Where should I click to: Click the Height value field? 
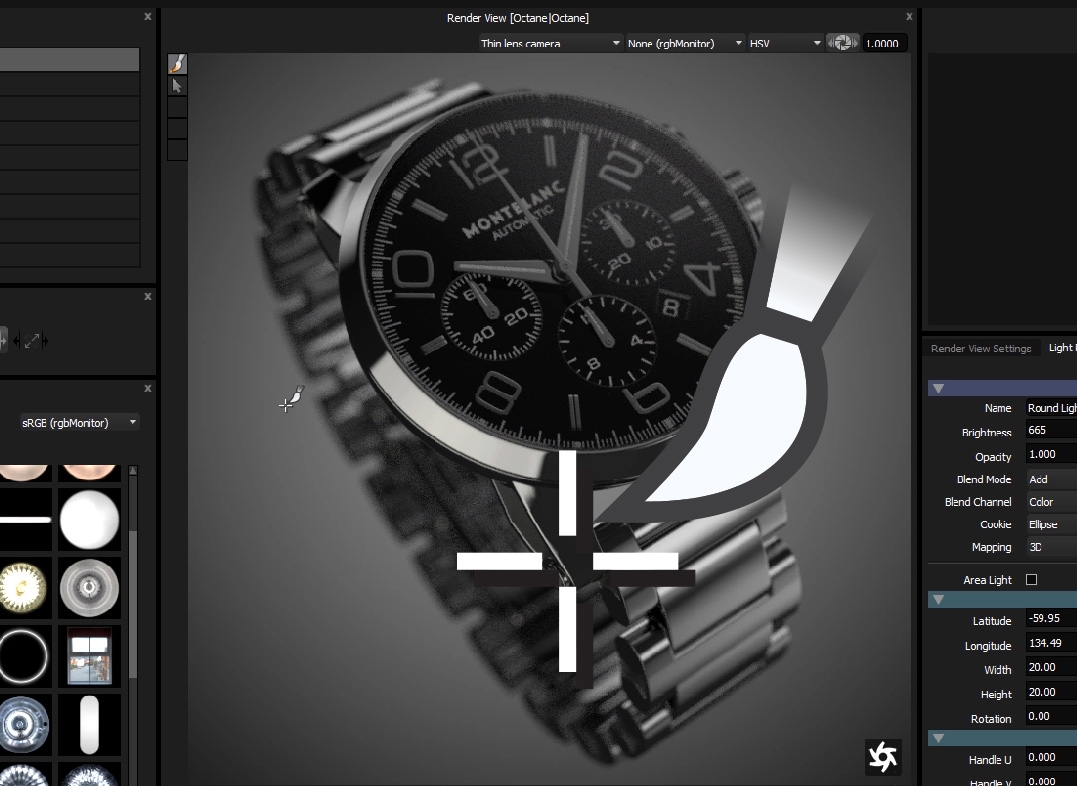coord(1052,692)
